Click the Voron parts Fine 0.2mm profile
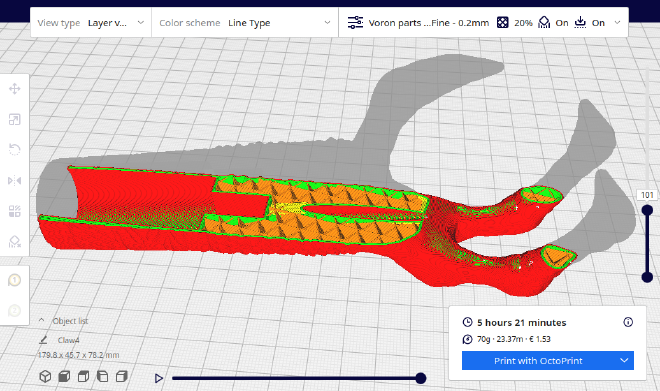The width and height of the screenshot is (660, 391). 428,23
